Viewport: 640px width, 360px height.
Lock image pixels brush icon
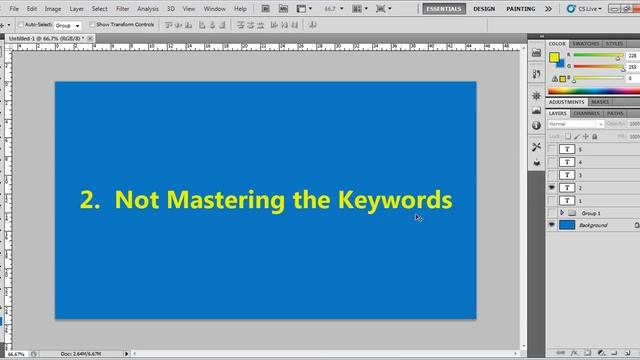click(577, 136)
